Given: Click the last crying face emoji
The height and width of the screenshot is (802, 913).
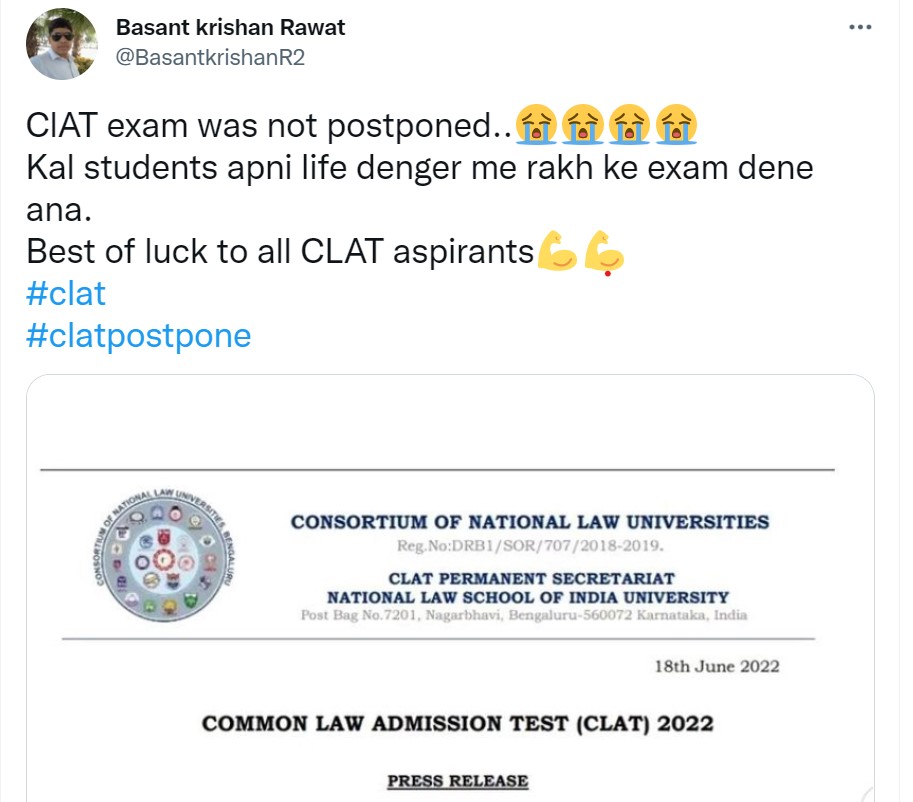Looking at the screenshot, I should coord(677,128).
